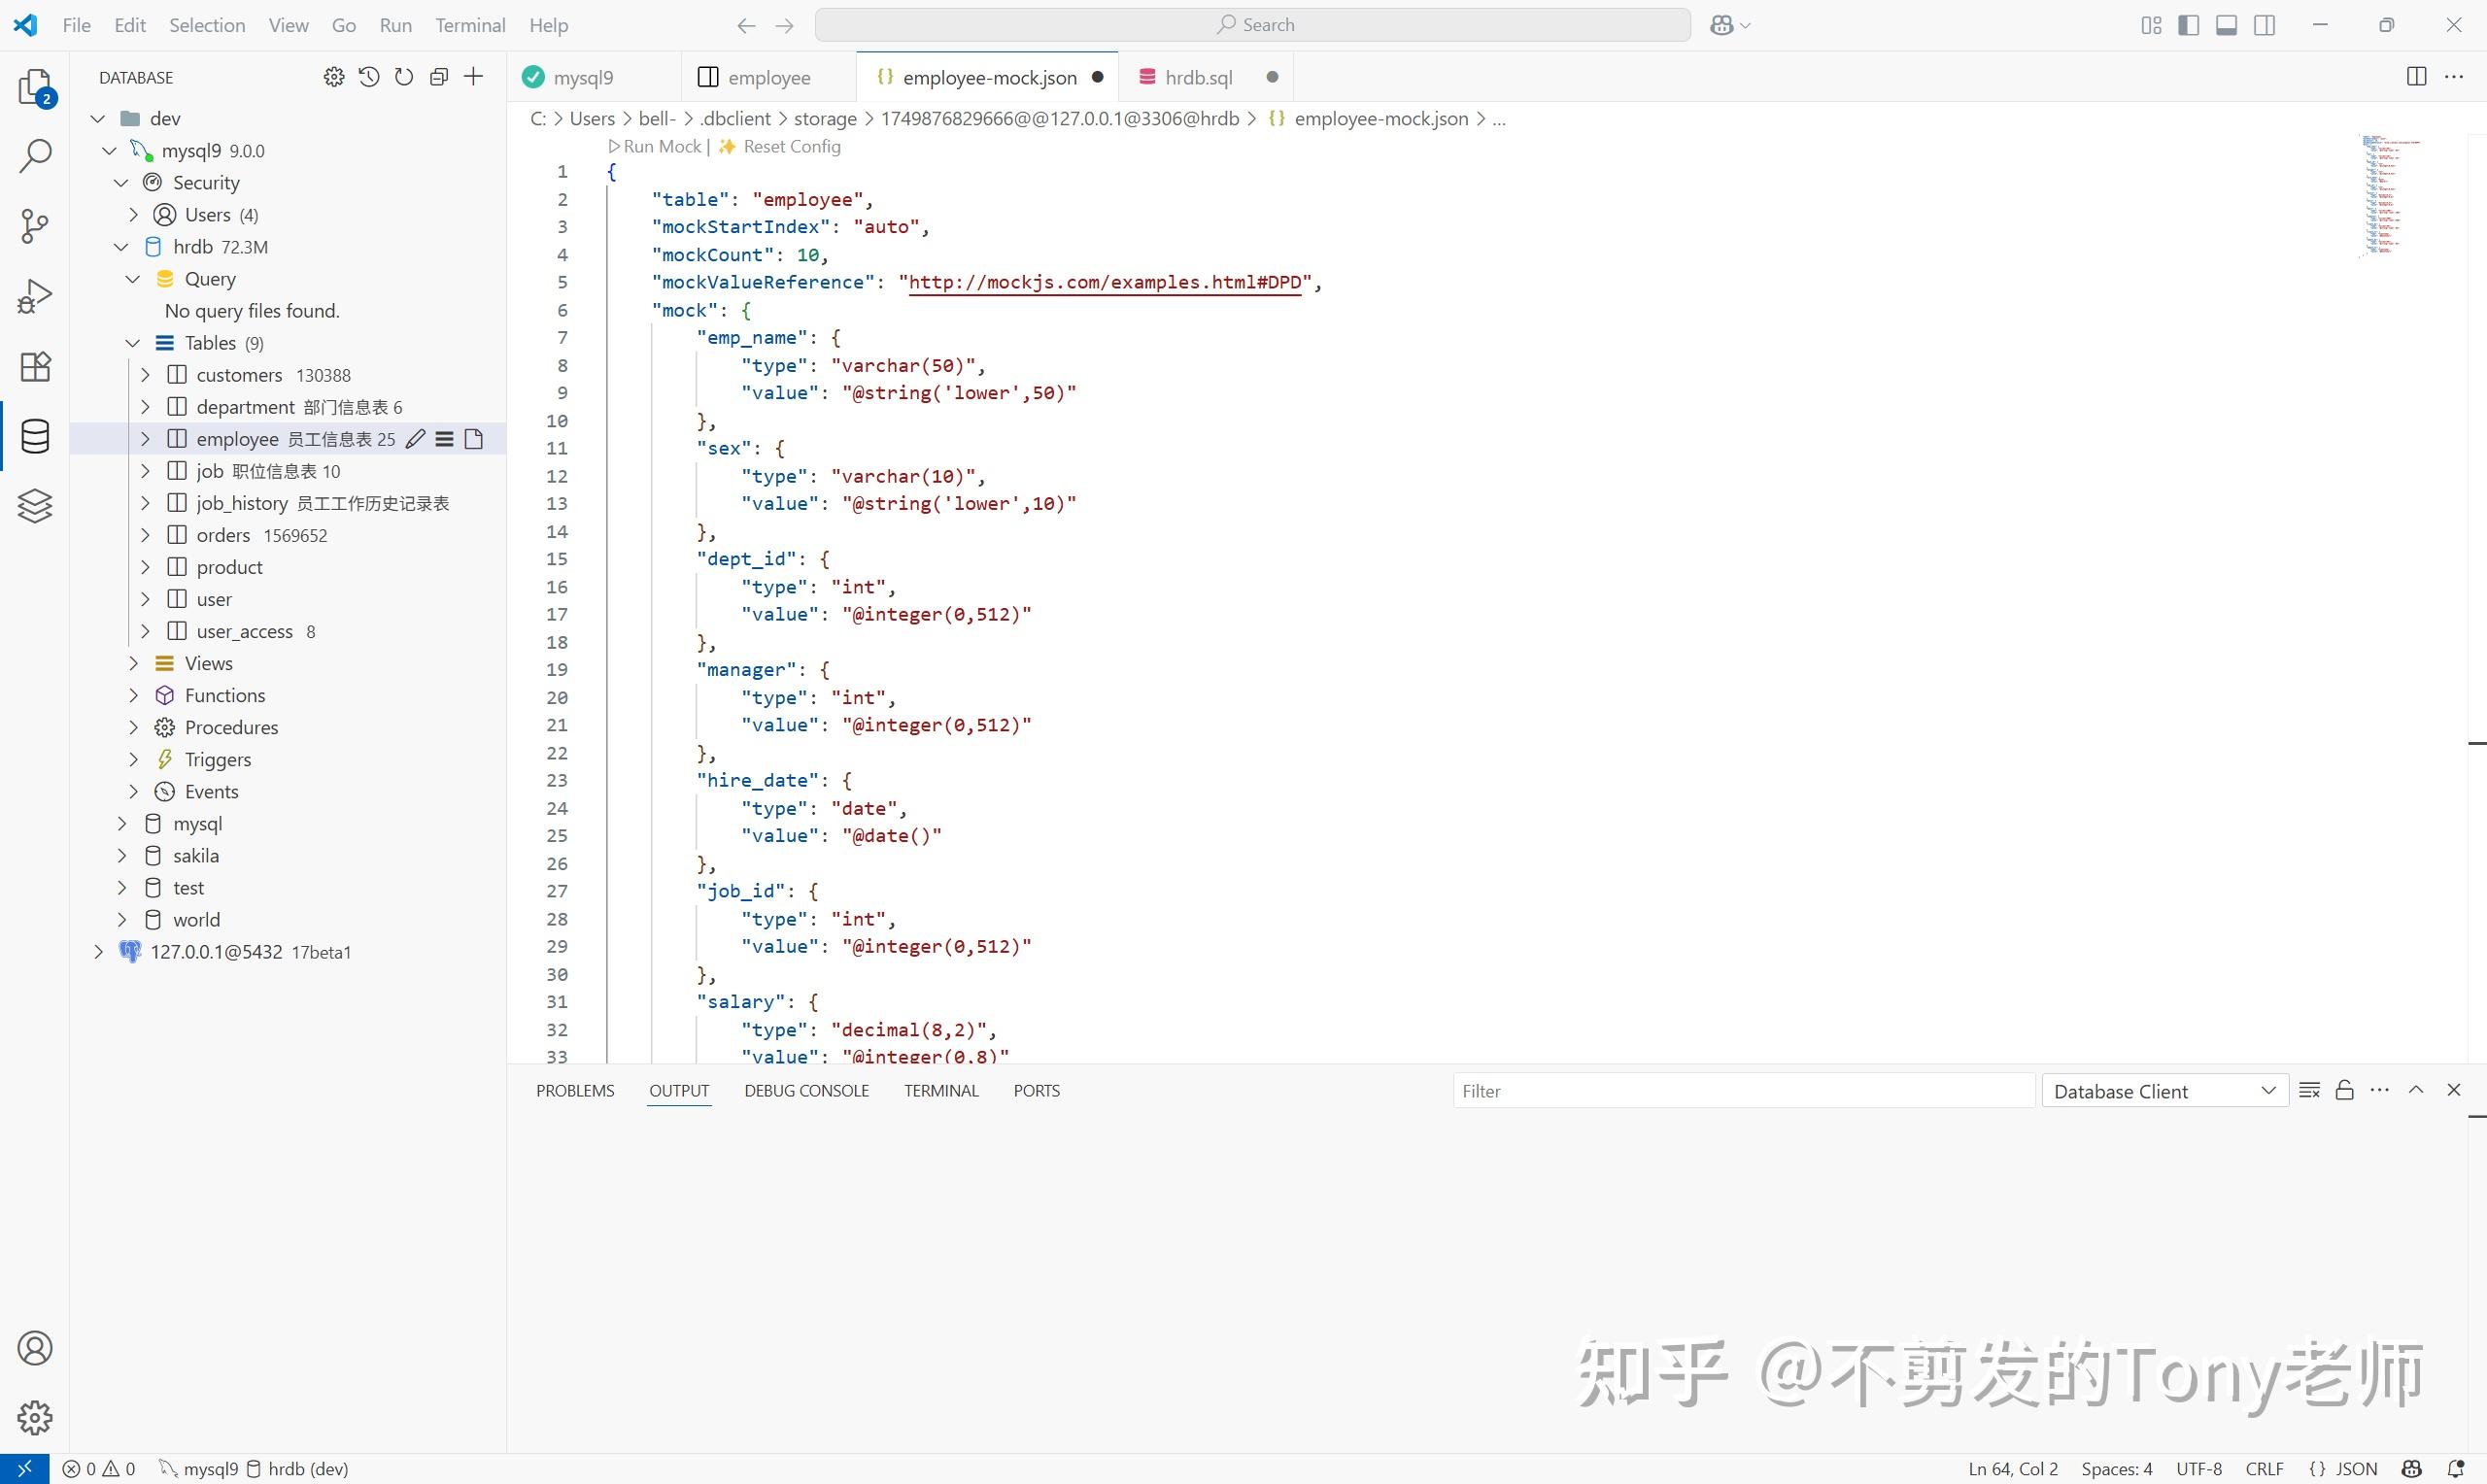Collapse the Tables tree node
The height and width of the screenshot is (1484, 2487).
(x=133, y=342)
